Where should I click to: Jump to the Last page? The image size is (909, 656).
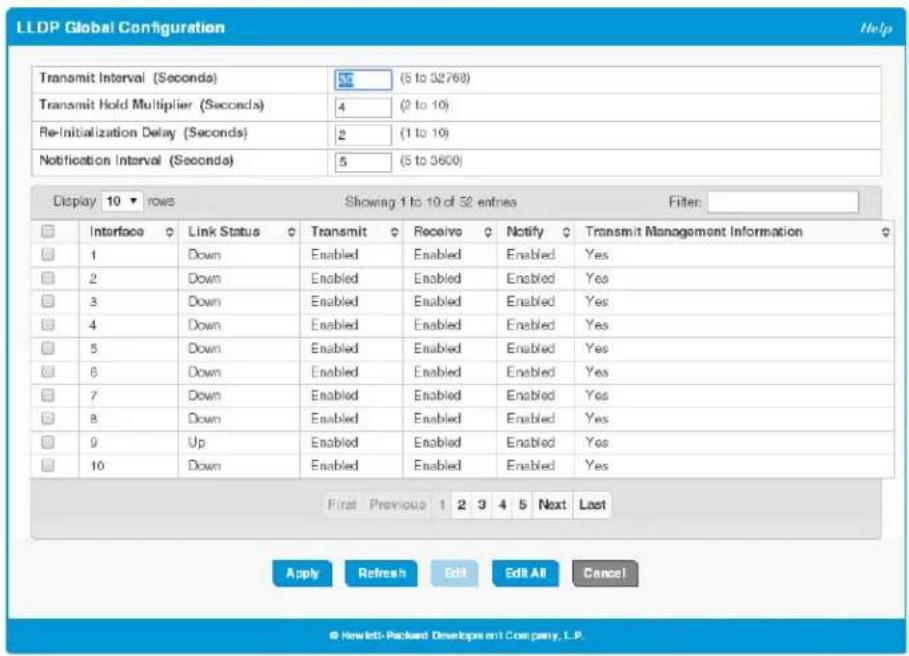point(592,505)
